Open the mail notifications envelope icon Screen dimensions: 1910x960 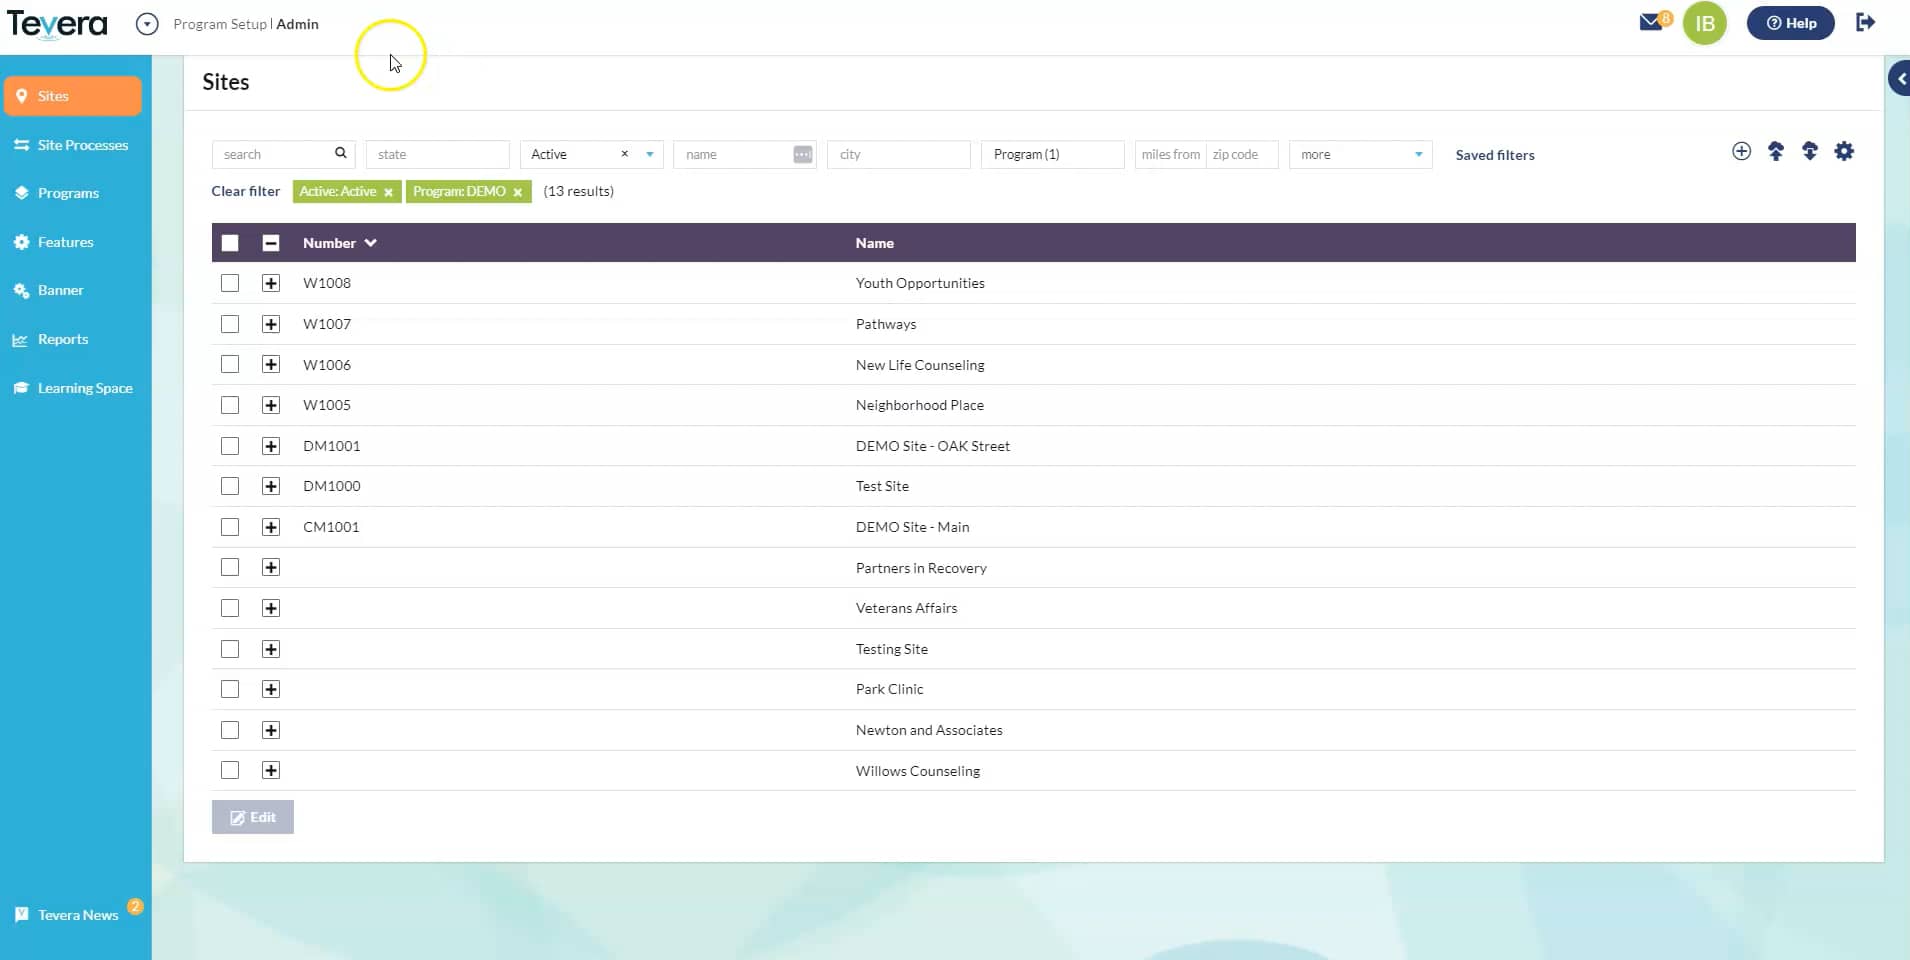click(1652, 22)
